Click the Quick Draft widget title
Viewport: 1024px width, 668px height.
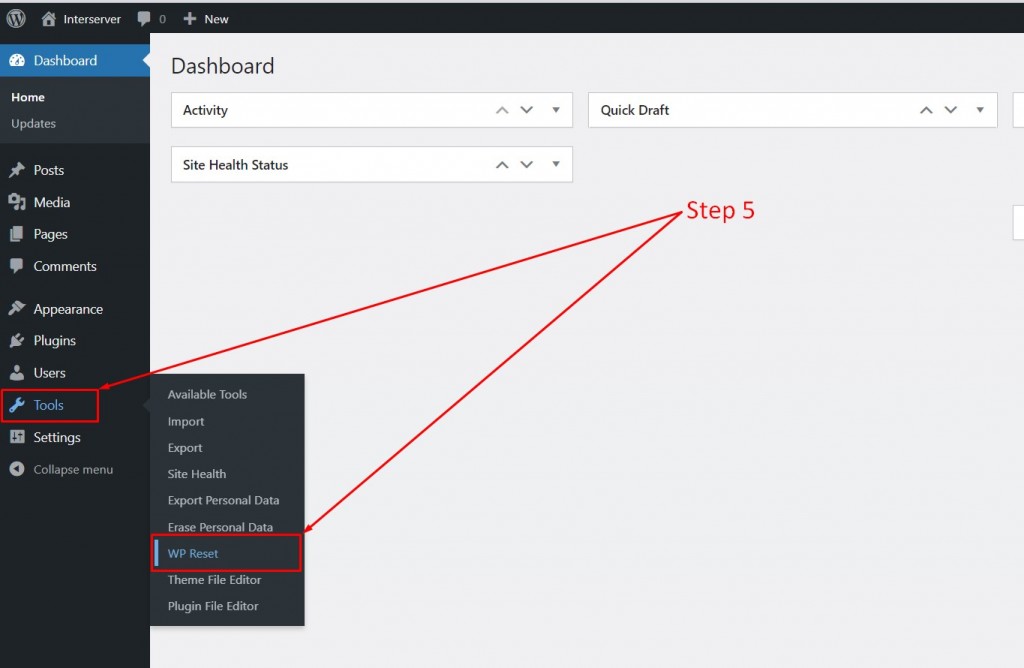pos(635,110)
